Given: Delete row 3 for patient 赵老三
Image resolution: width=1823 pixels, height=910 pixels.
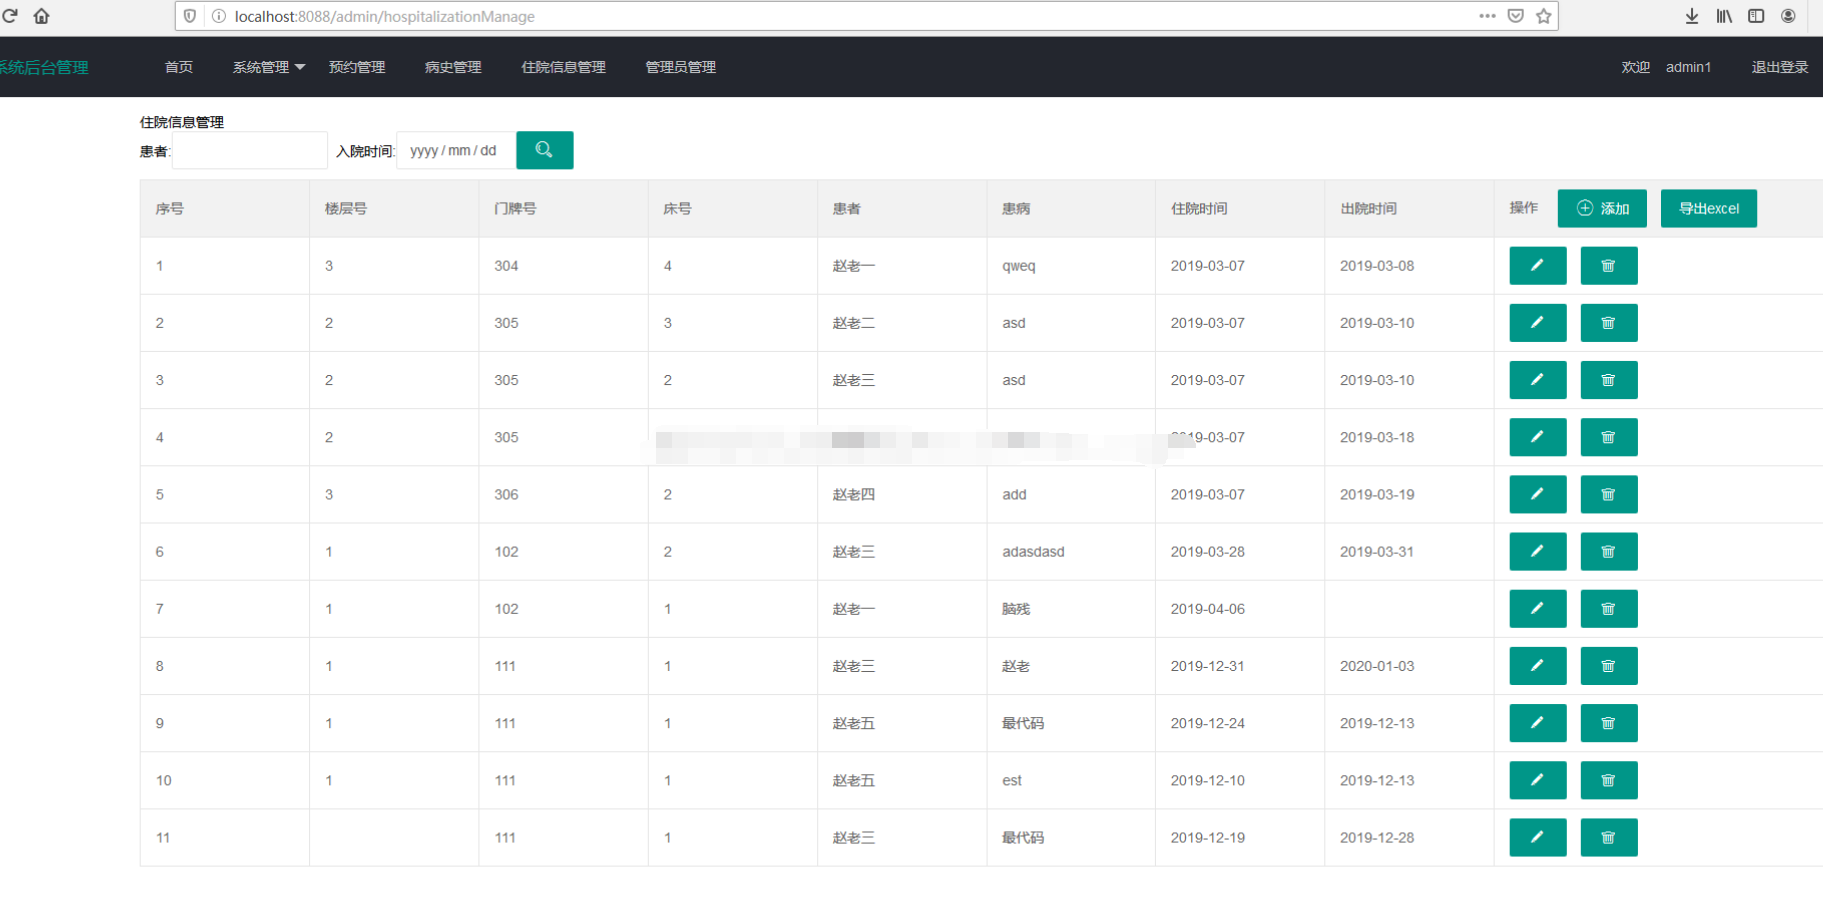Looking at the screenshot, I should click(x=1608, y=380).
